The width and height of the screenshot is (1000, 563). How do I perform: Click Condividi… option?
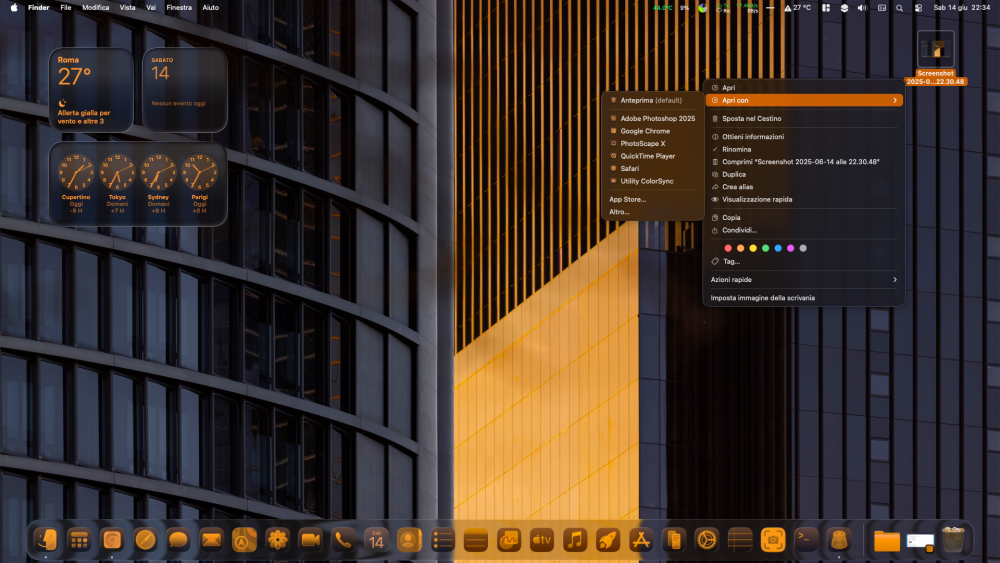[804, 230]
